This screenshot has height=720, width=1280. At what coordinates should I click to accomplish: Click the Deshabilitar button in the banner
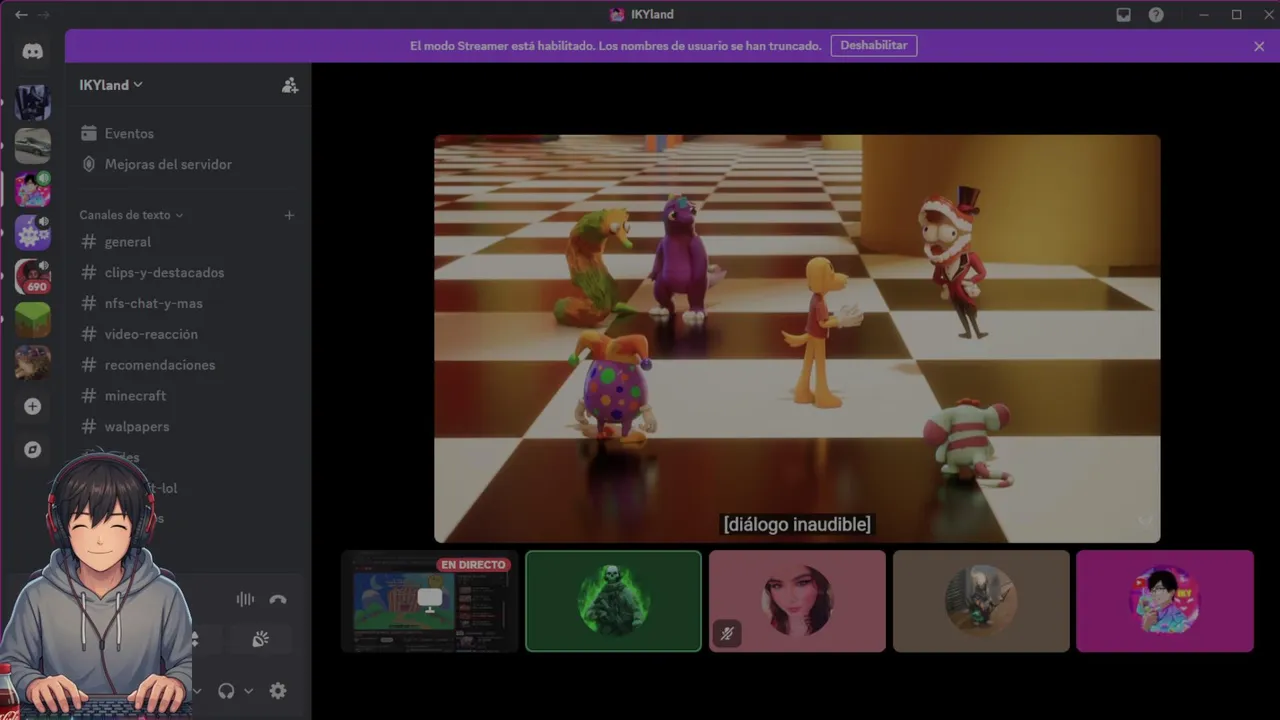[874, 46]
